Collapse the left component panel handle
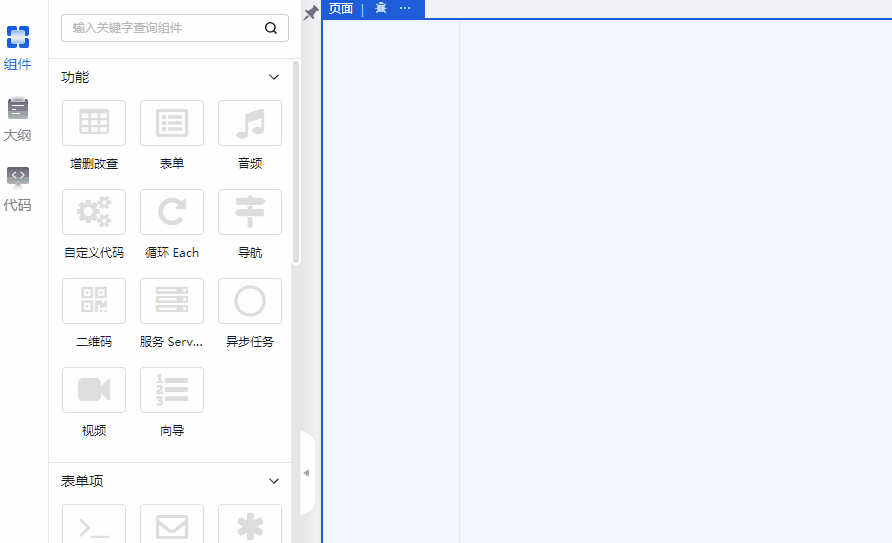Image resolution: width=892 pixels, height=543 pixels. pos(307,473)
